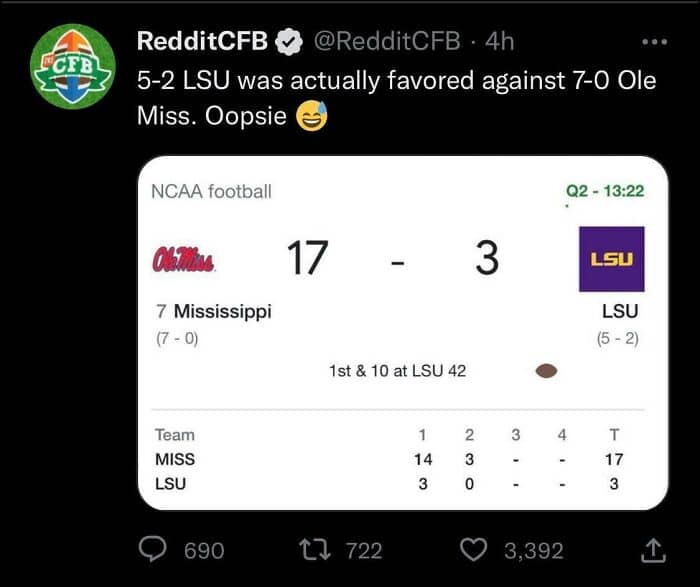Click the 722 retweets count
Viewport: 700px width, 587px height.
point(364,550)
